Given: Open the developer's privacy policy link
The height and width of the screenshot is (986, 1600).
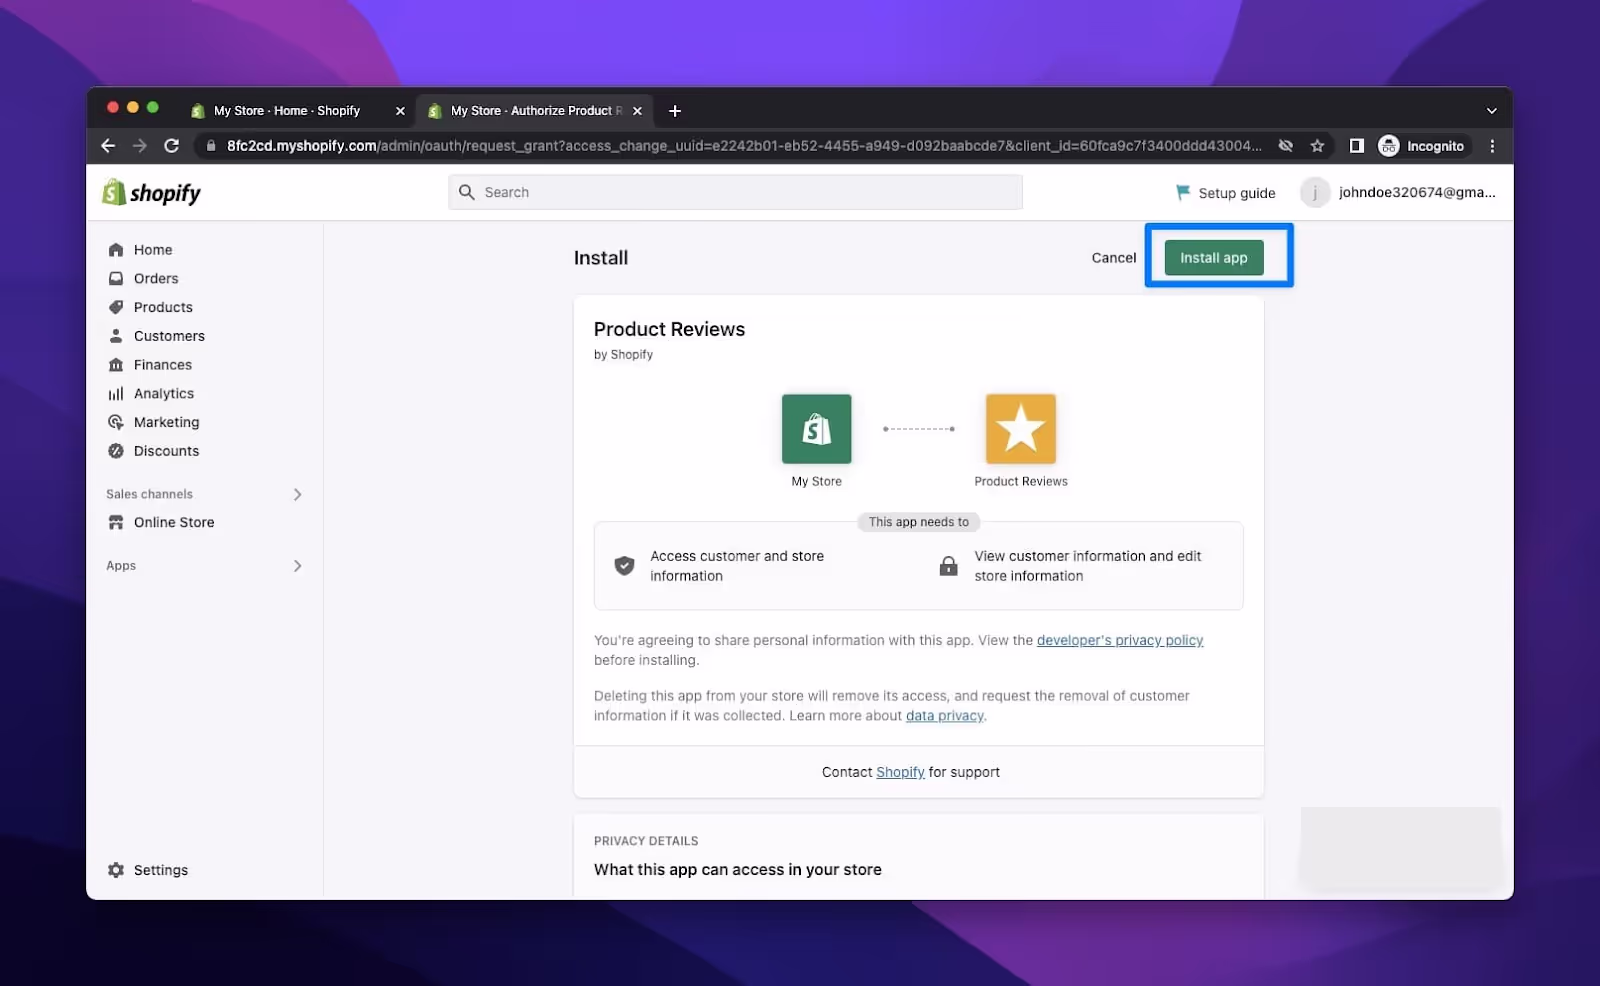Looking at the screenshot, I should (1120, 640).
